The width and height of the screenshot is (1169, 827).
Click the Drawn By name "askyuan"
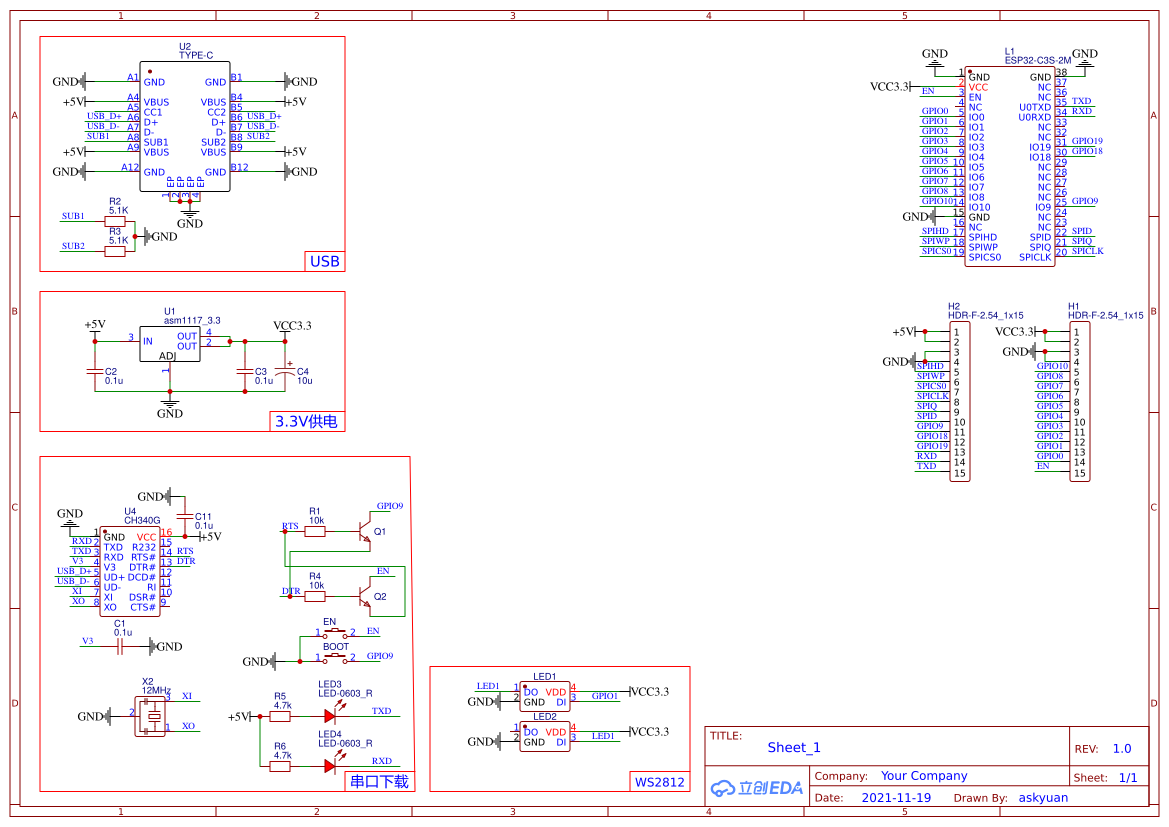pos(1043,798)
